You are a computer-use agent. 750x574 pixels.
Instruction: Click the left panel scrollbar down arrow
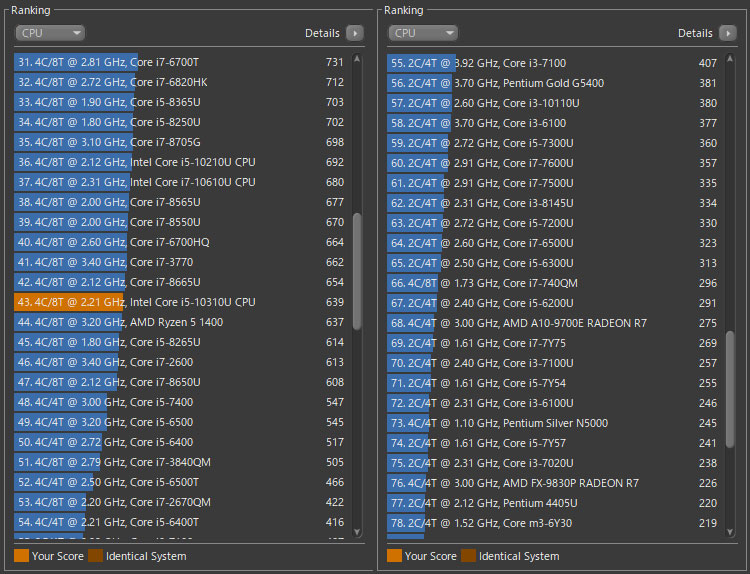[357, 533]
